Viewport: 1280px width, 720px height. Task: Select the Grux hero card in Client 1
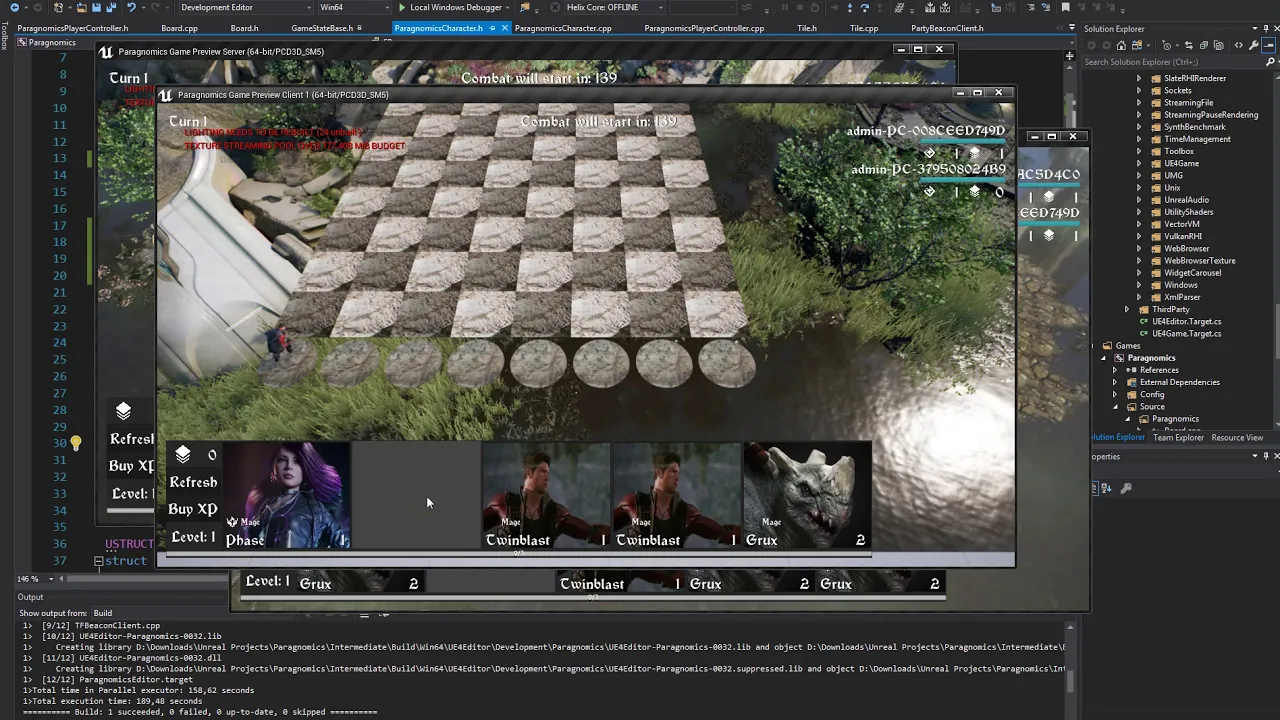coord(806,496)
